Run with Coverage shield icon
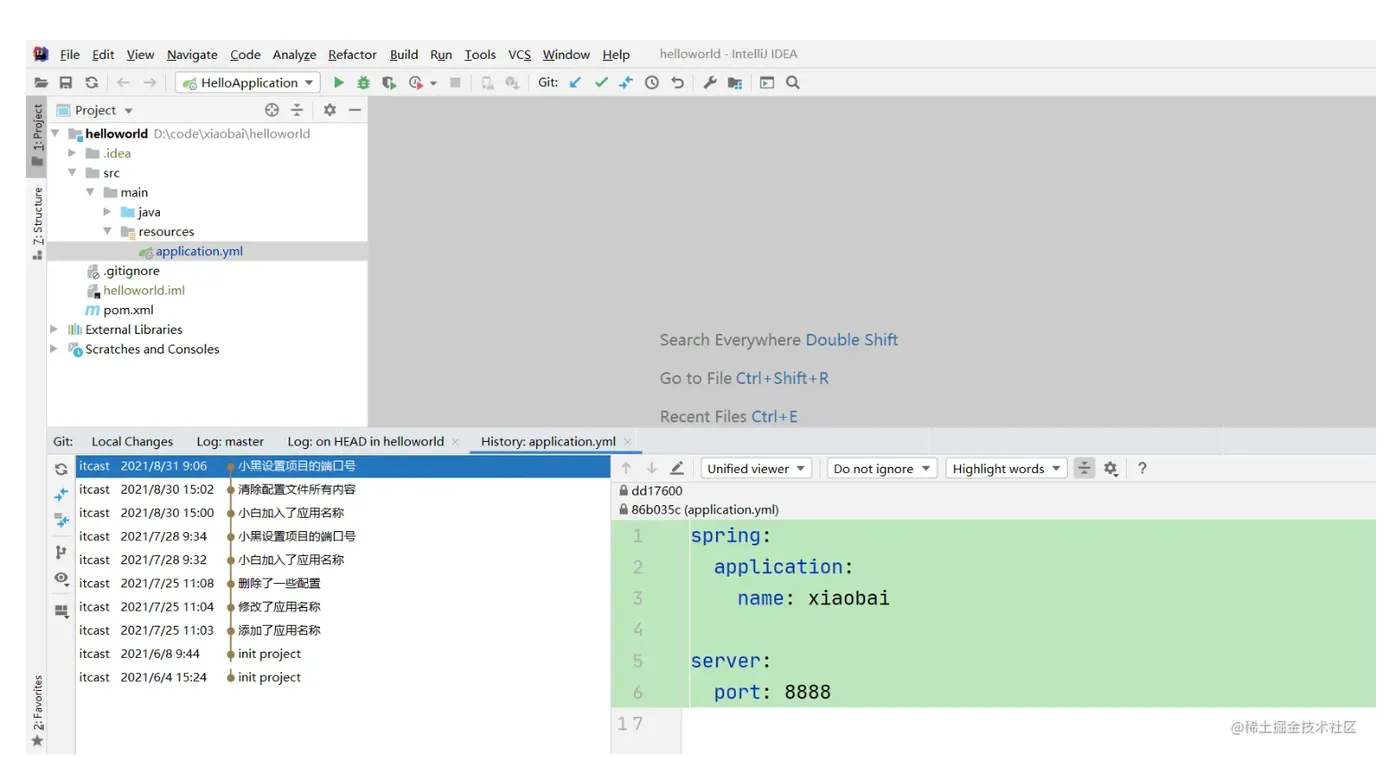 tap(389, 83)
